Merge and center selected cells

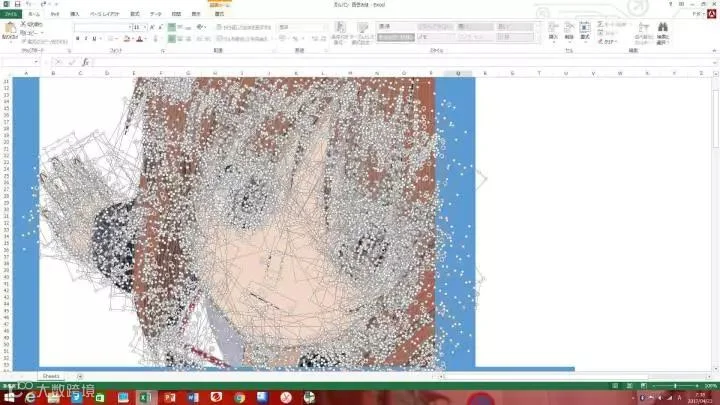pos(242,39)
